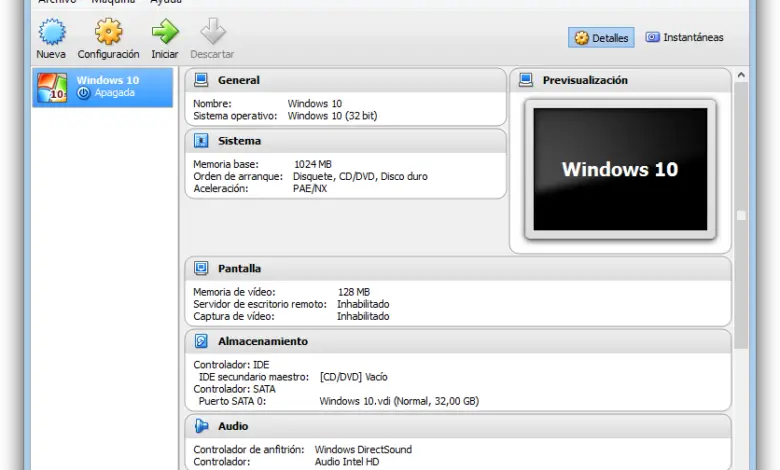
Task: Click the Windows 10 OS icon in list
Action: tap(52, 88)
